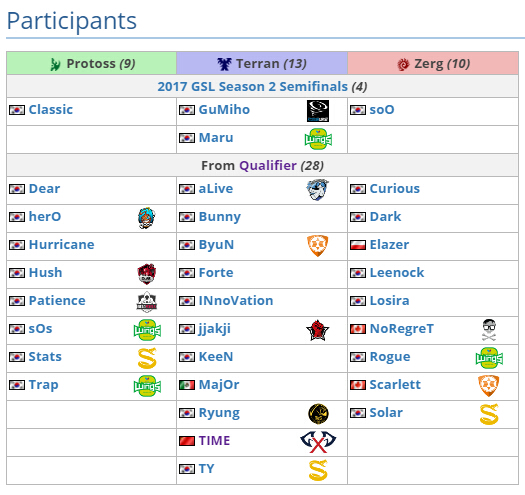
Task: Click the team logo next to aLive
Action: point(317,190)
